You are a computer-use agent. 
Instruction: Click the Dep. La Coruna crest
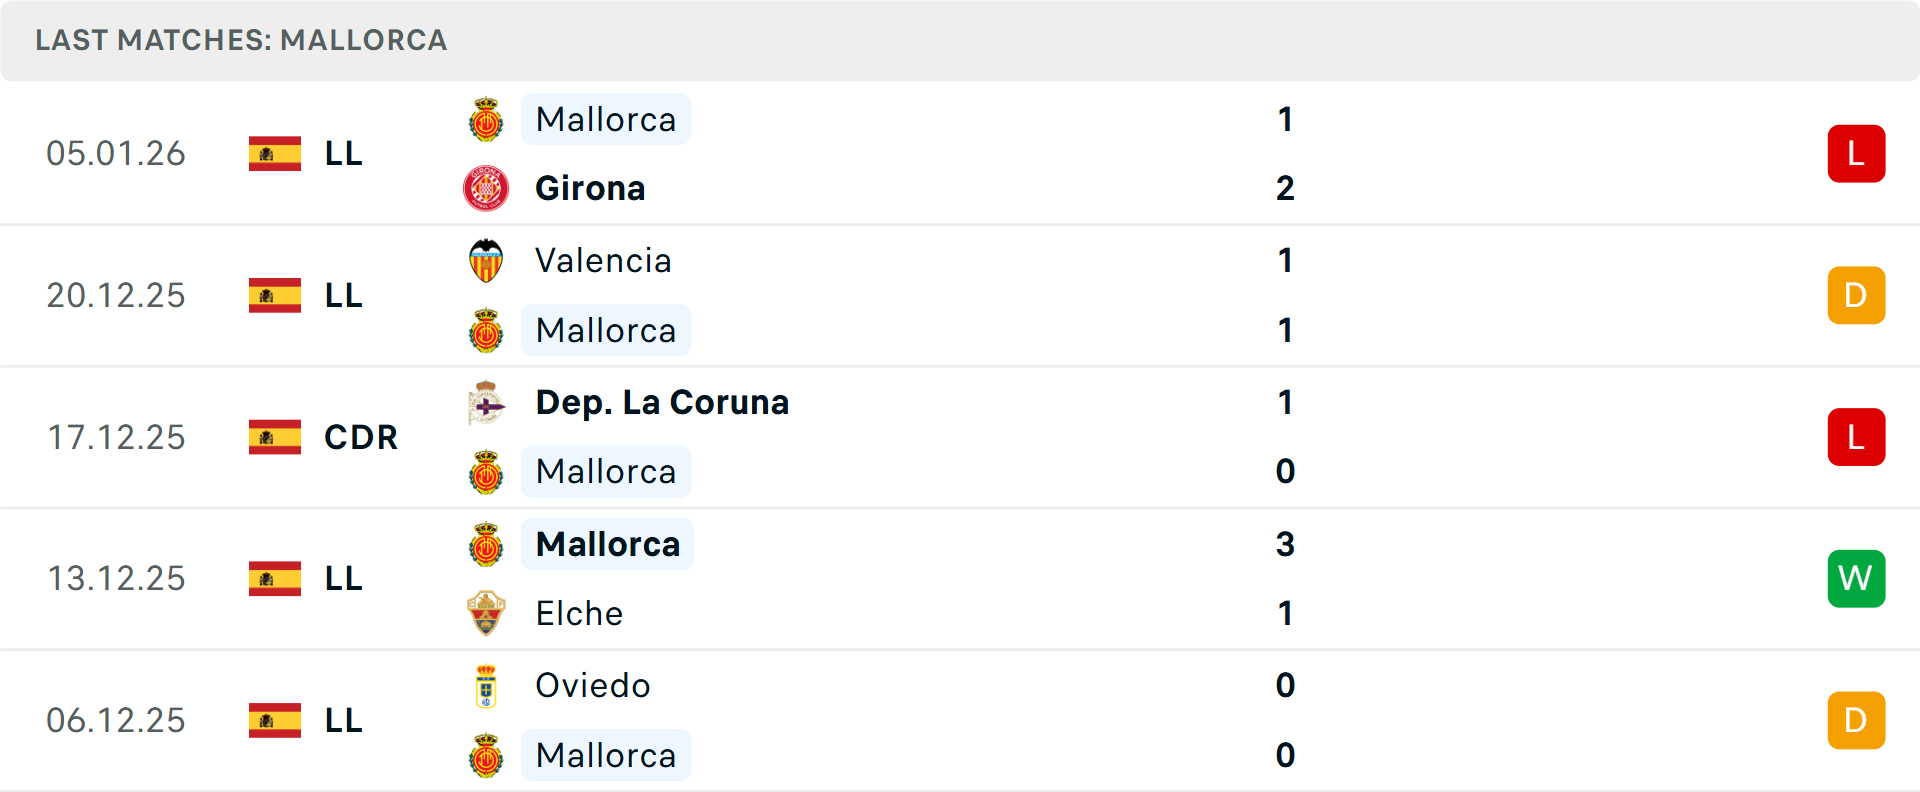[x=486, y=403]
